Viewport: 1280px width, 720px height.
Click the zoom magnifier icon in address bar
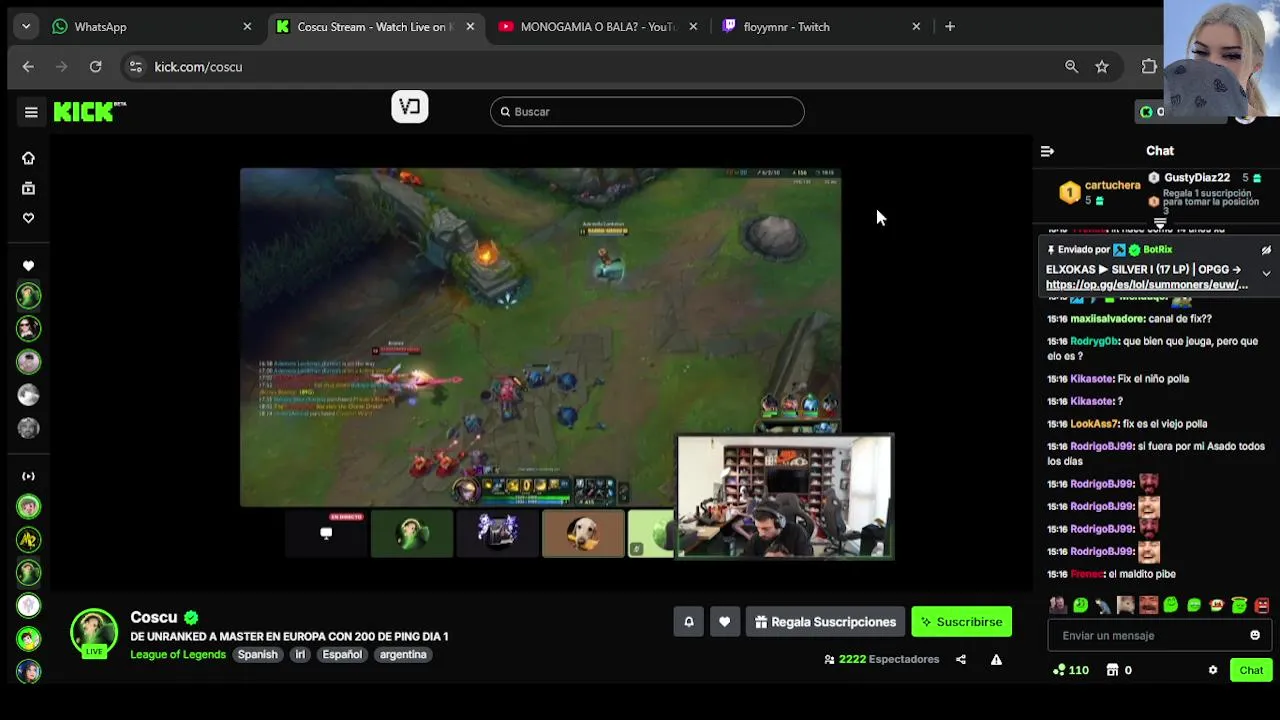[x=1071, y=67]
